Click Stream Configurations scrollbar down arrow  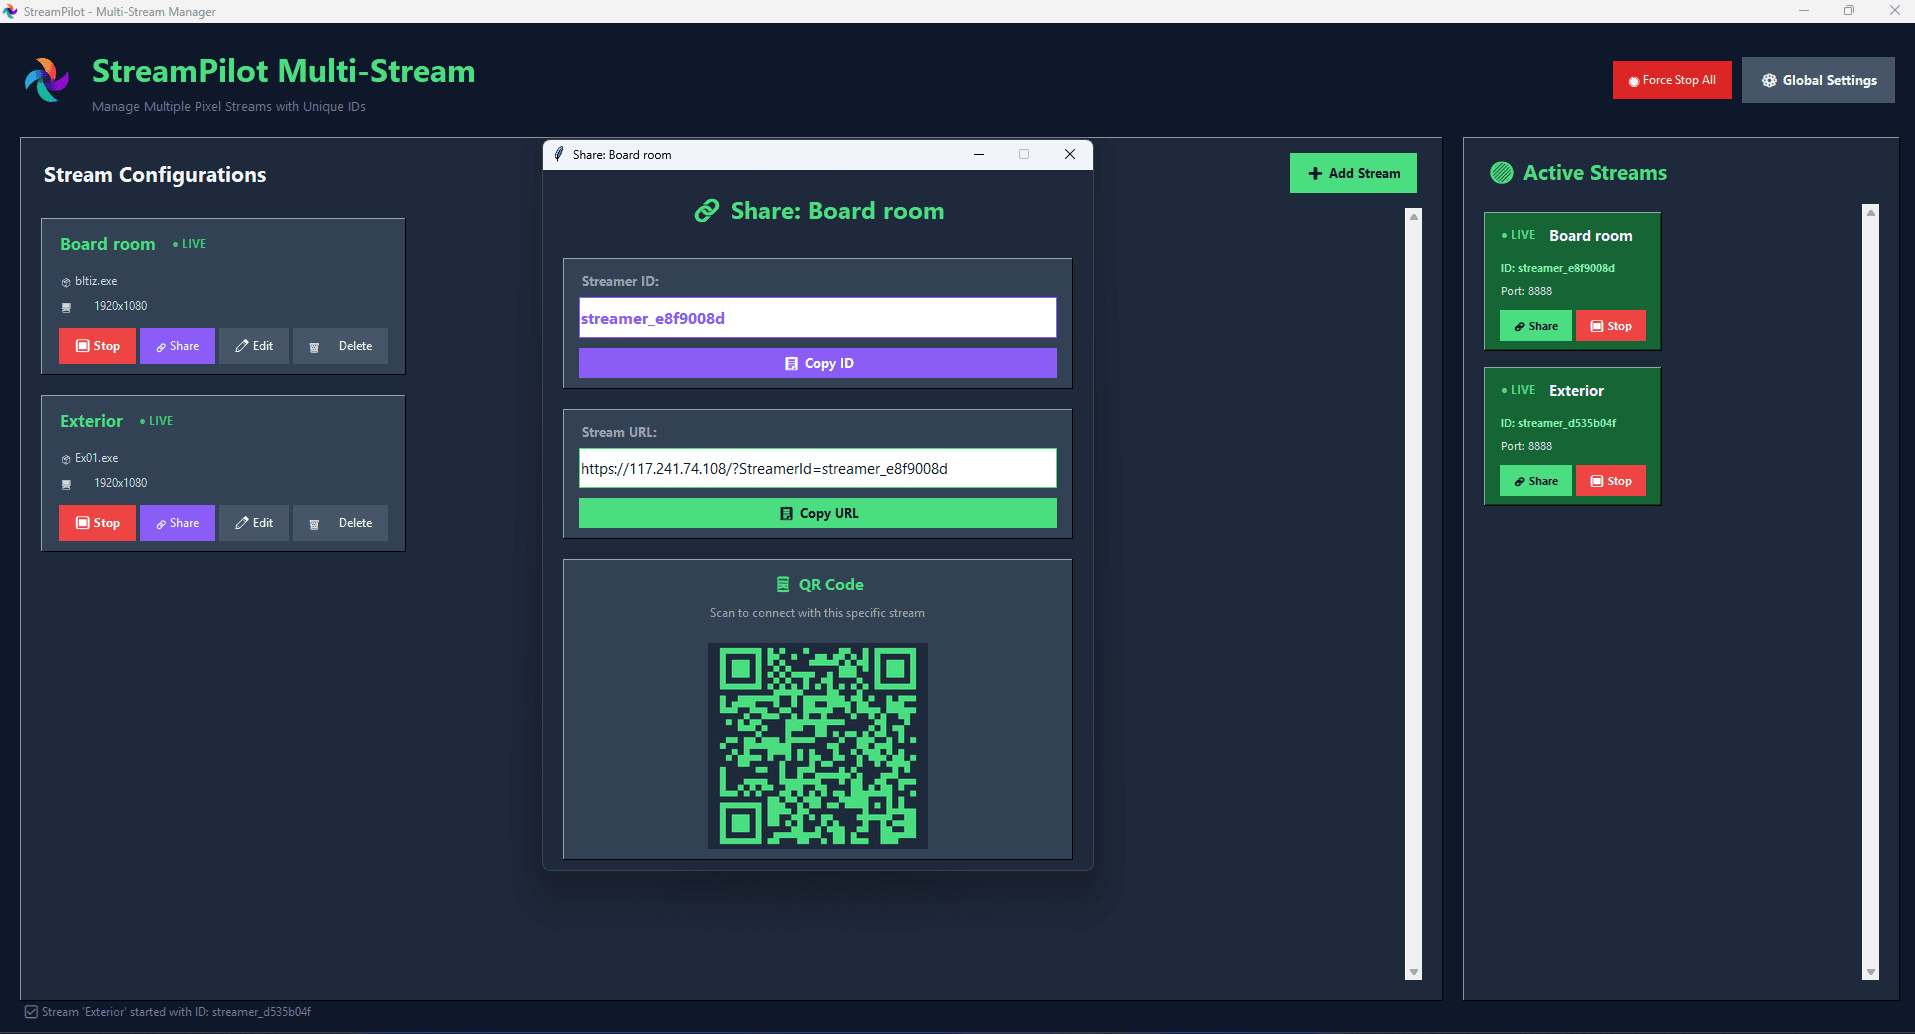(1414, 972)
